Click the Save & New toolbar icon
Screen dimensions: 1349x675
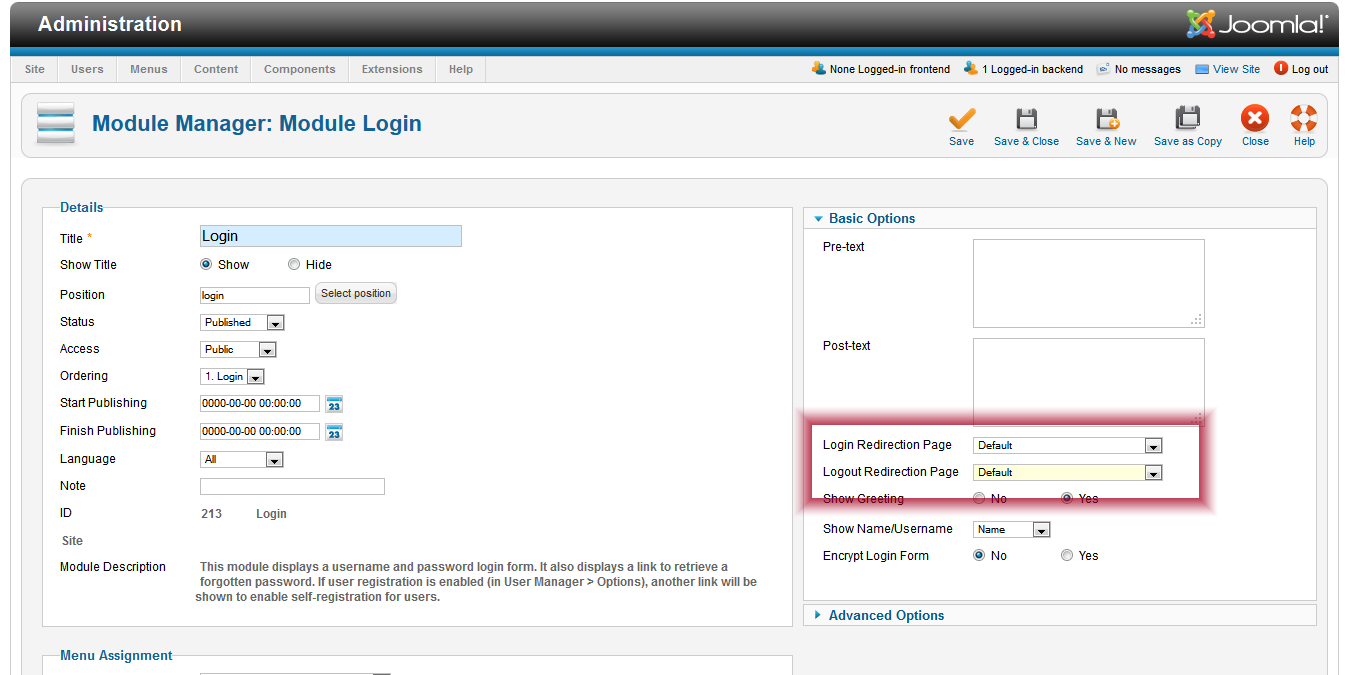(1106, 120)
